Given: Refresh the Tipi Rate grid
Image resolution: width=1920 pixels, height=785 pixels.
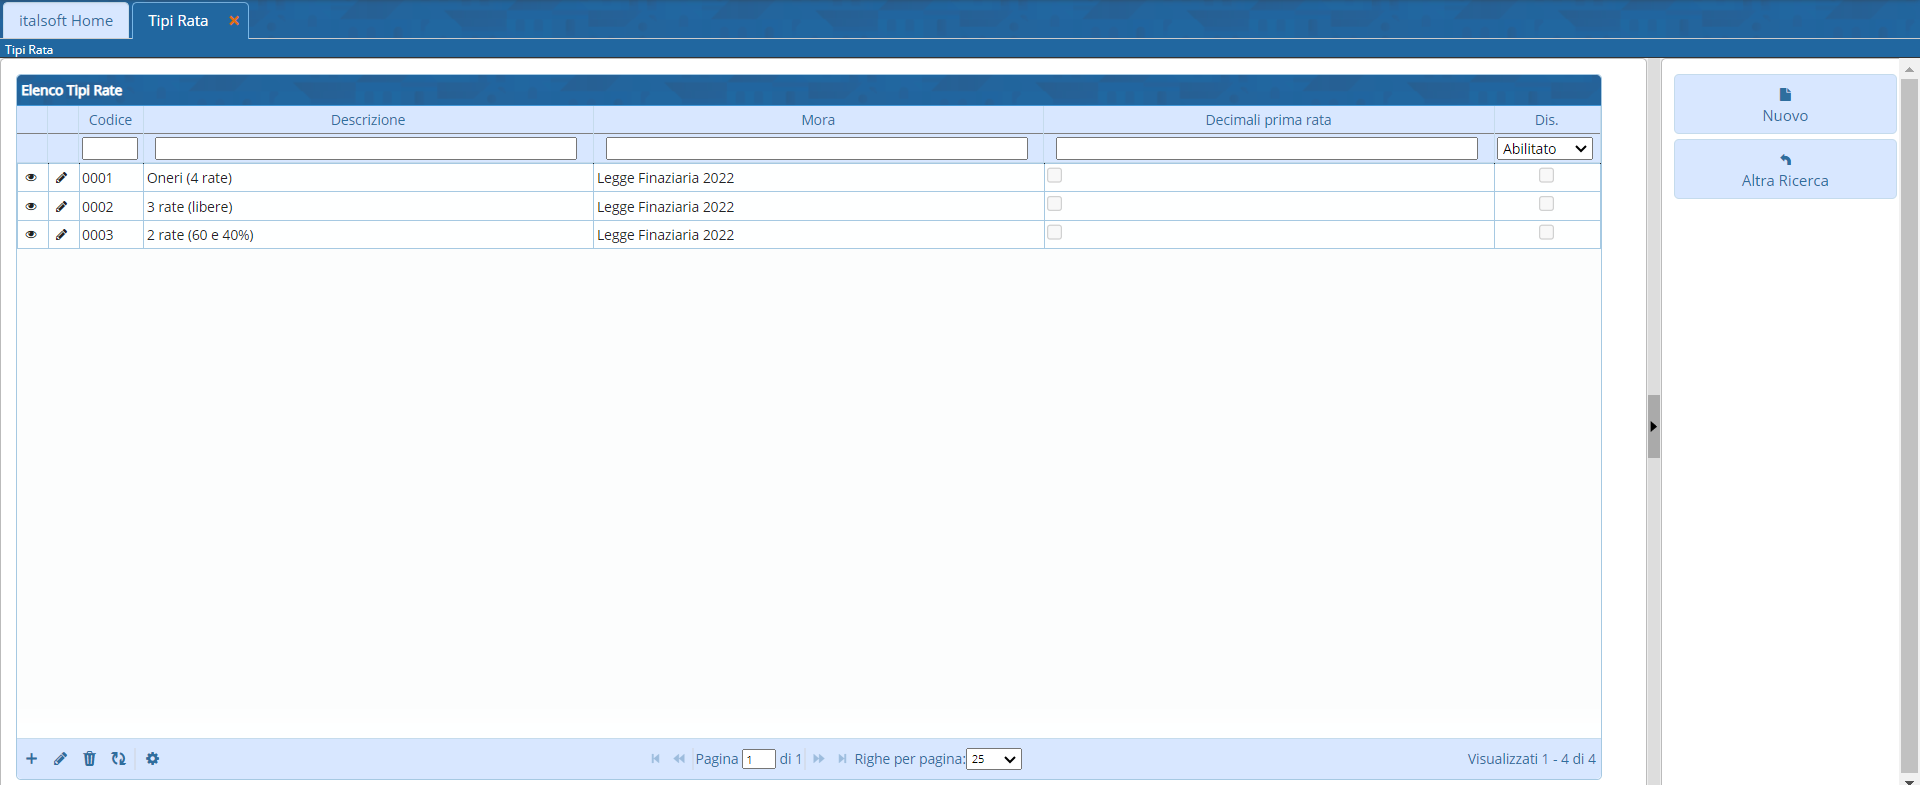Looking at the screenshot, I should coord(119,759).
